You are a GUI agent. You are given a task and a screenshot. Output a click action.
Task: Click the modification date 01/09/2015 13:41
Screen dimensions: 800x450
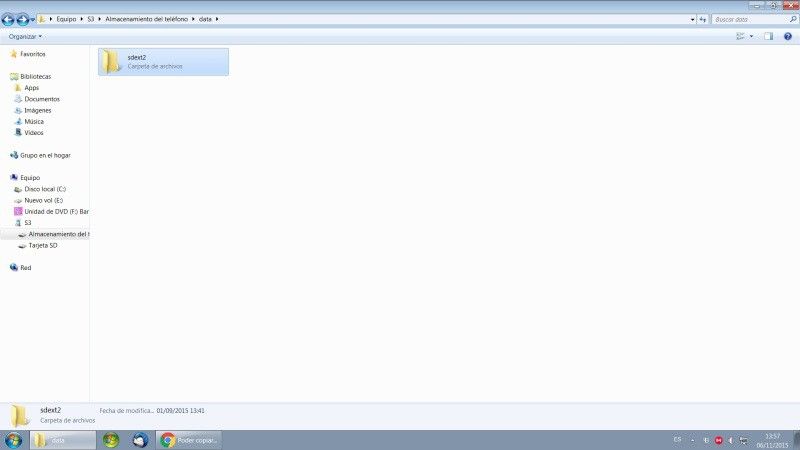click(181, 411)
